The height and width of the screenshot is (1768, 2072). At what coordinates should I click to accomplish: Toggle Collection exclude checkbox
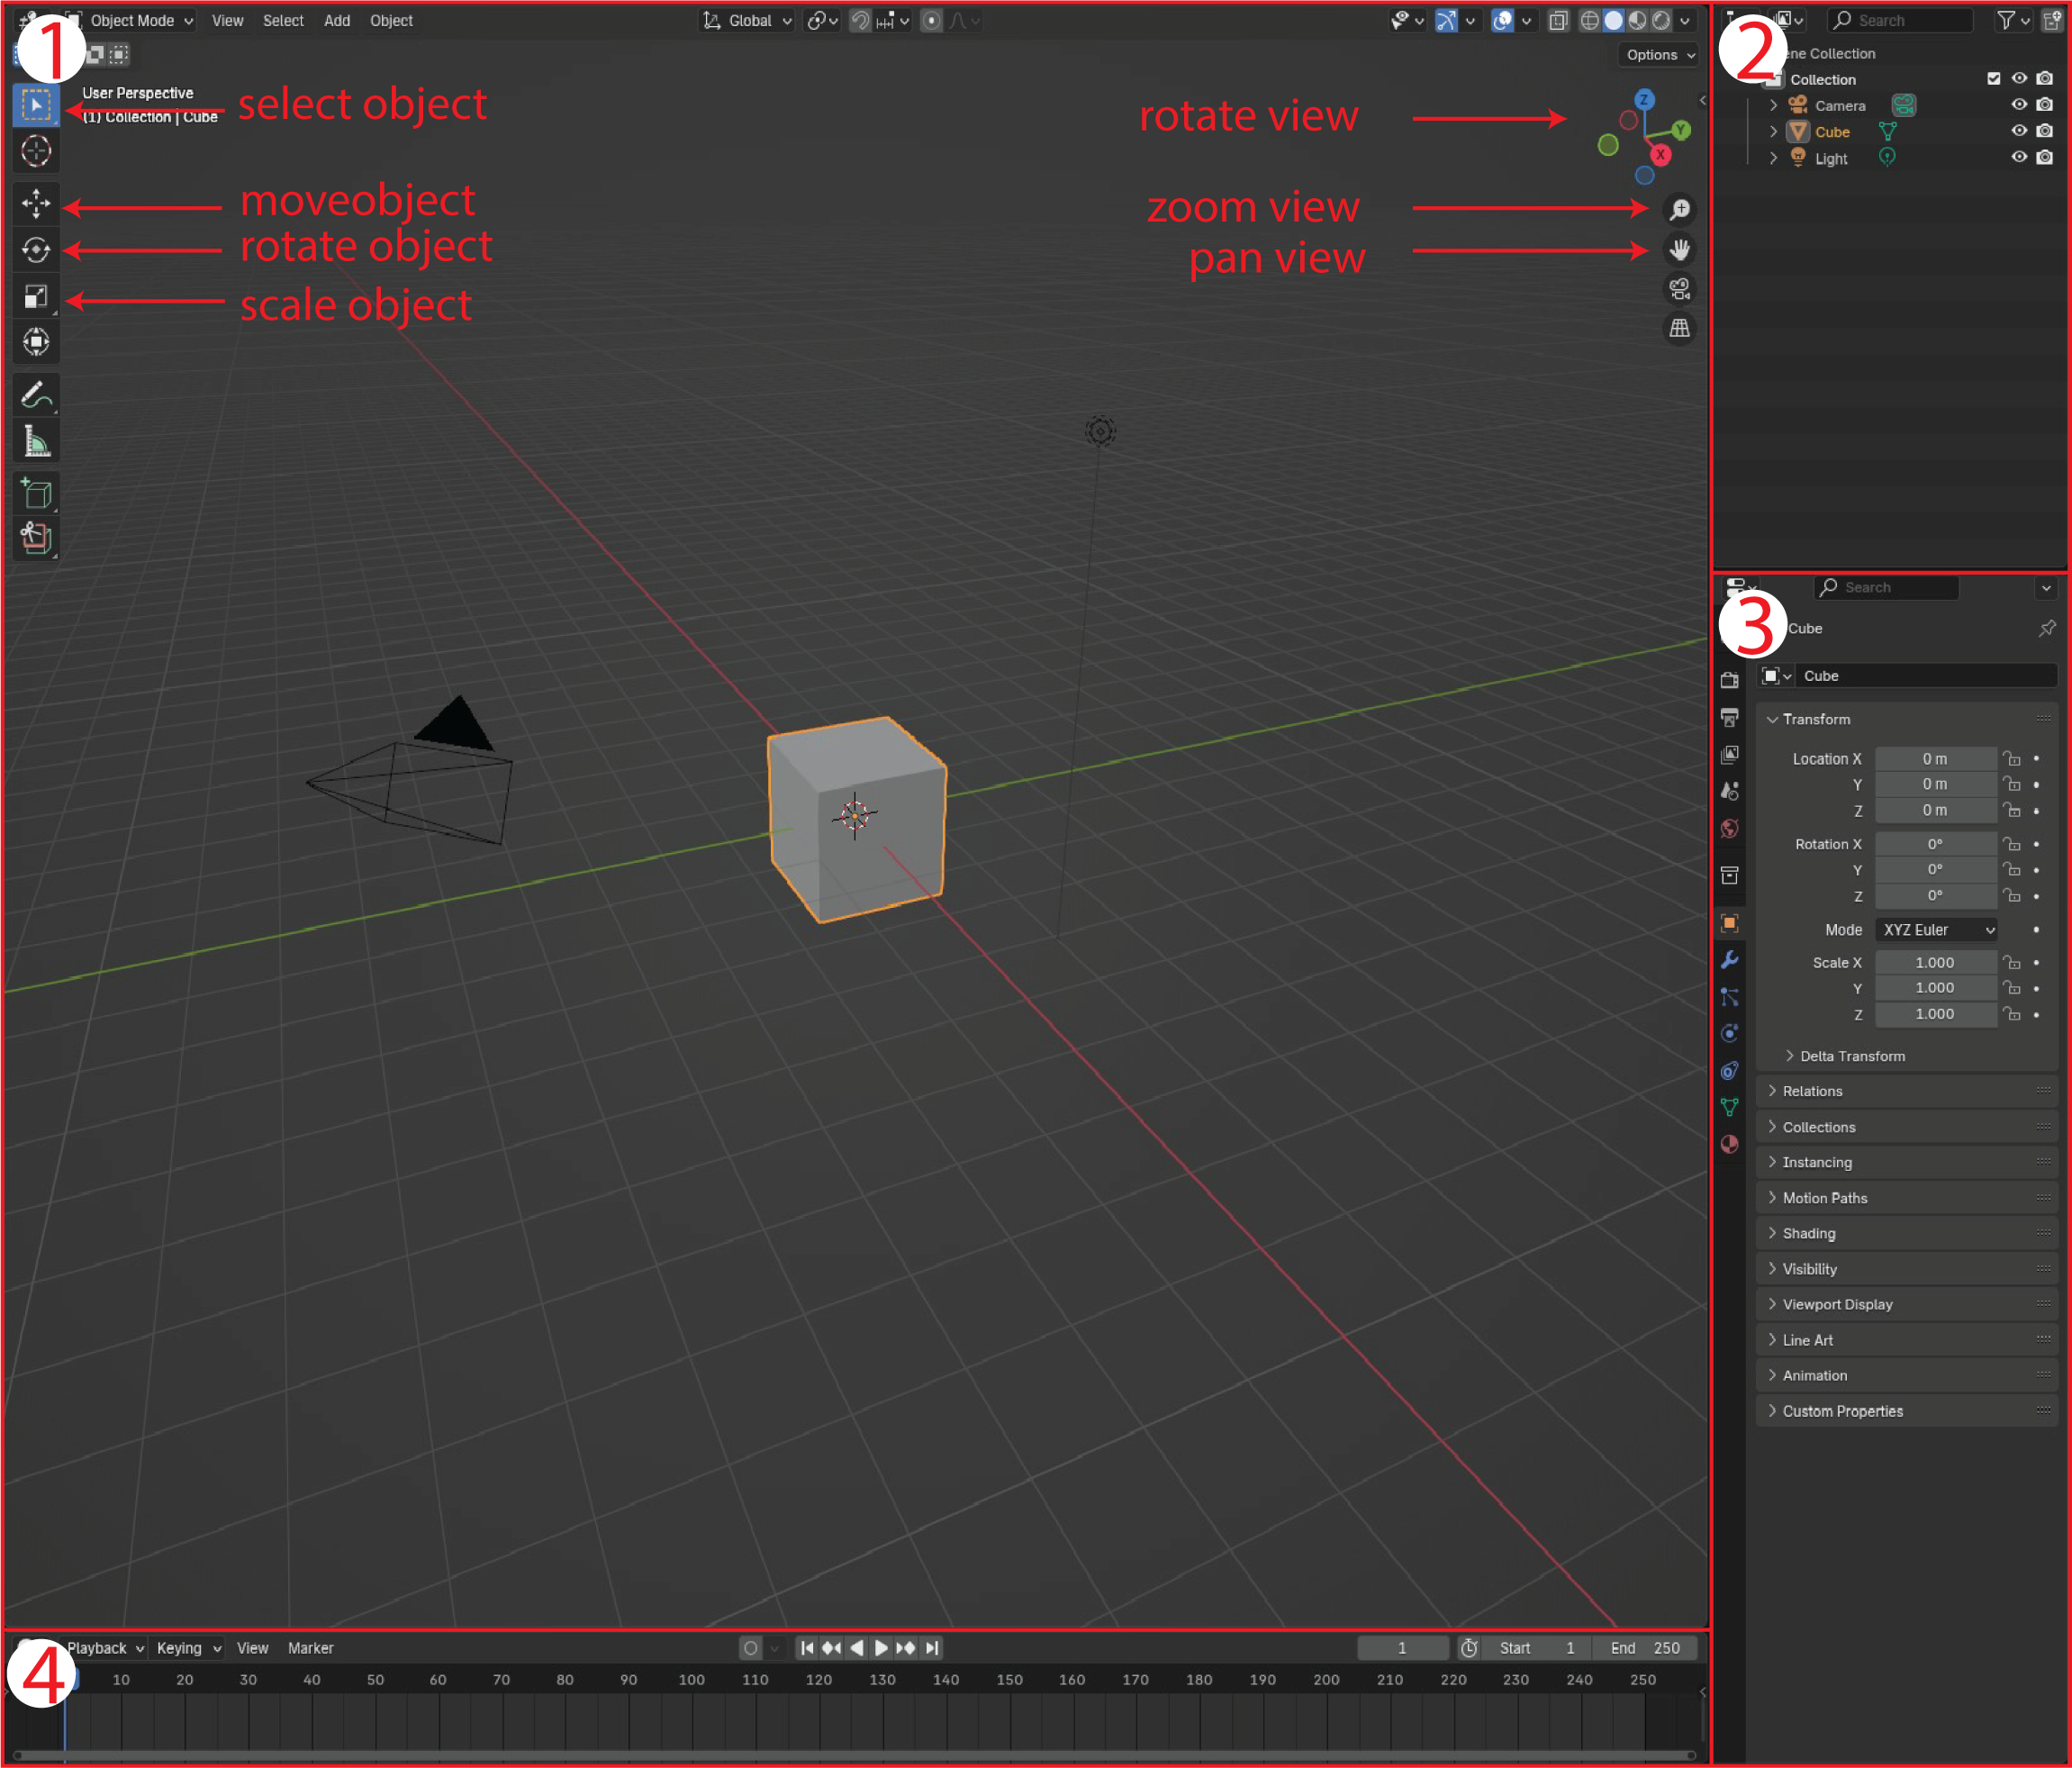click(x=1993, y=78)
